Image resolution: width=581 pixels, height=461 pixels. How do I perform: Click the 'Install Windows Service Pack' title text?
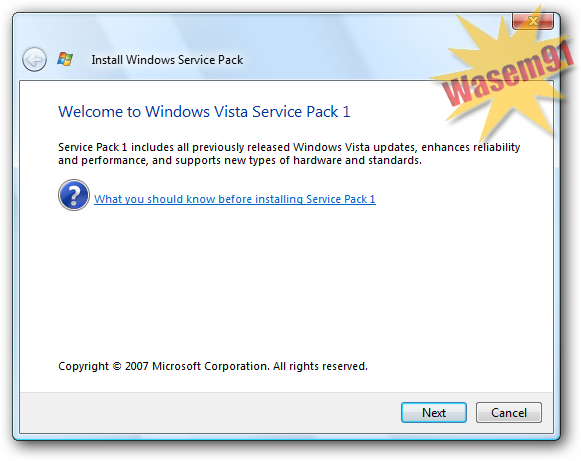(167, 60)
